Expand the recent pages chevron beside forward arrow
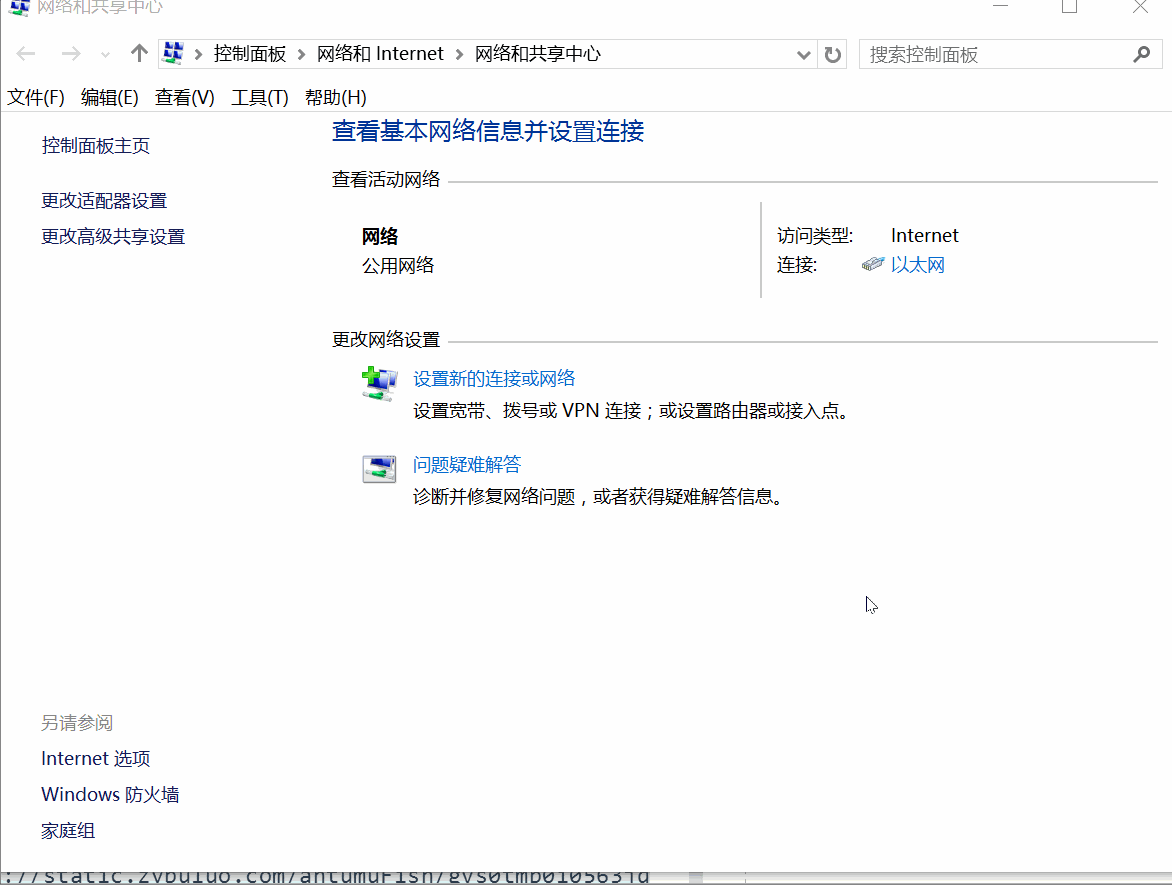Viewport: 1172px width, 885px height. pyautogui.click(x=105, y=54)
